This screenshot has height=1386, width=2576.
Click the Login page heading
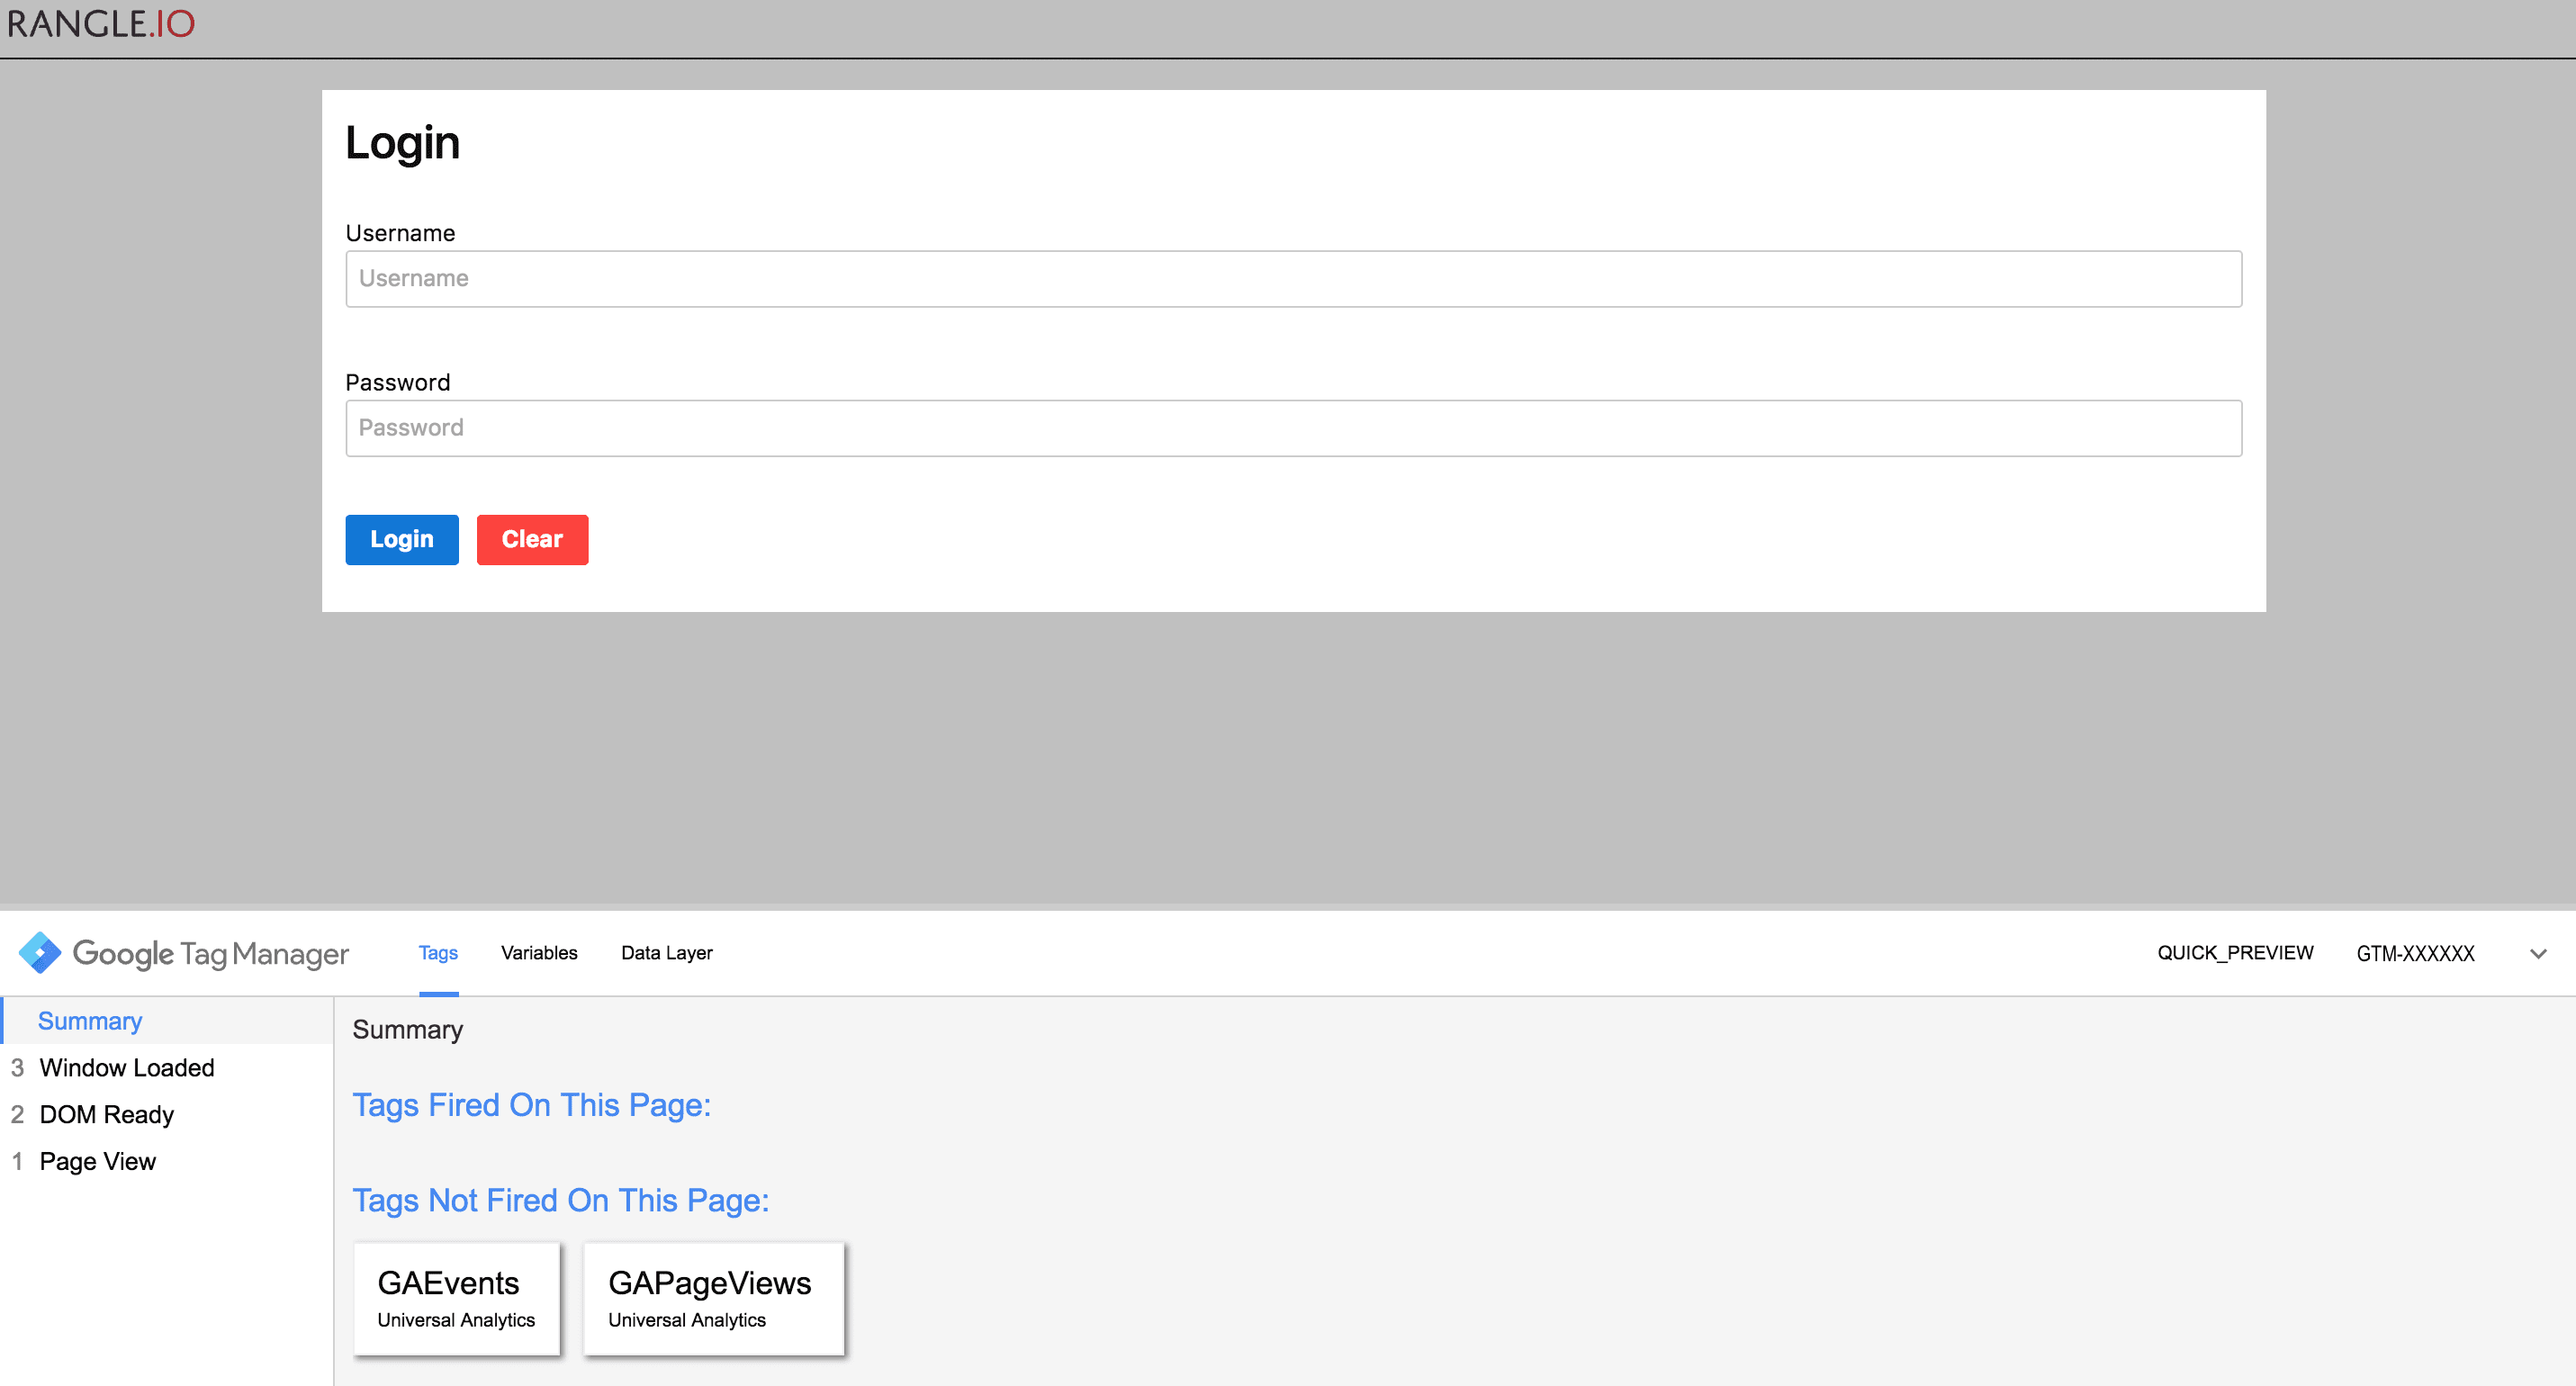tap(402, 143)
